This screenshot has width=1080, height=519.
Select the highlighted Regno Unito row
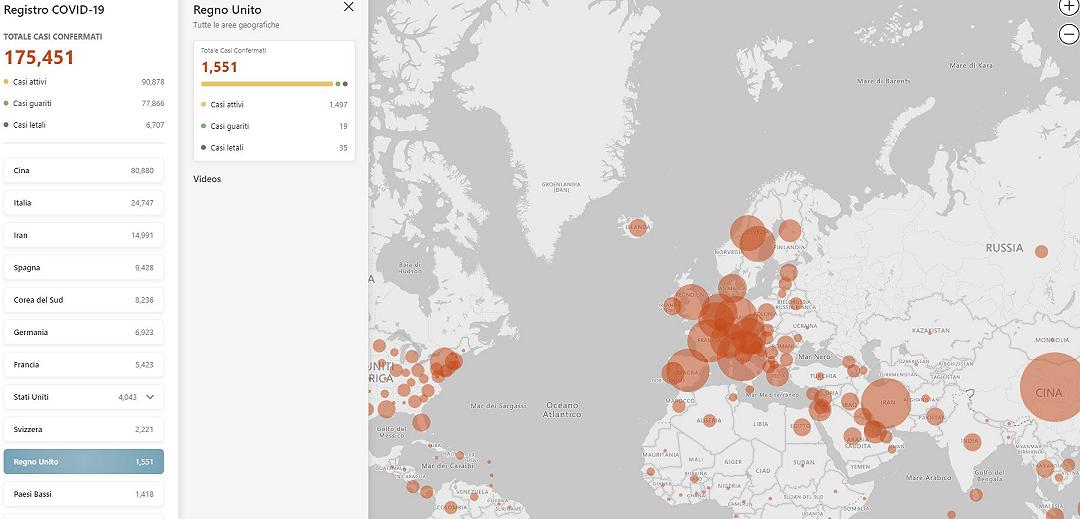(83, 462)
